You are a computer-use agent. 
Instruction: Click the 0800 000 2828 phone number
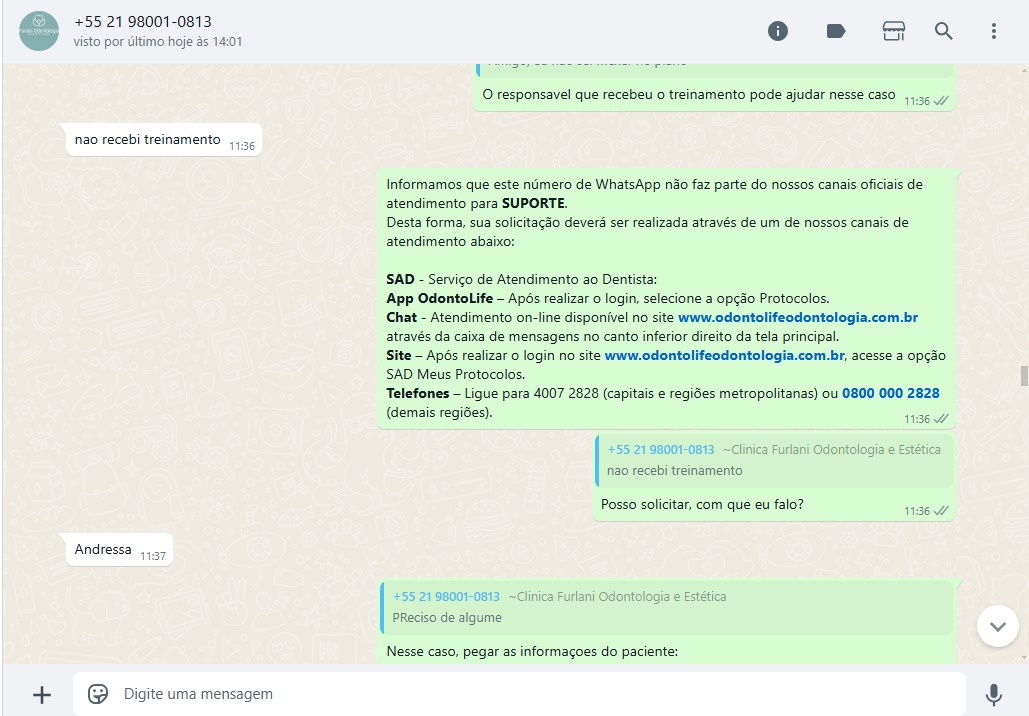click(890, 394)
